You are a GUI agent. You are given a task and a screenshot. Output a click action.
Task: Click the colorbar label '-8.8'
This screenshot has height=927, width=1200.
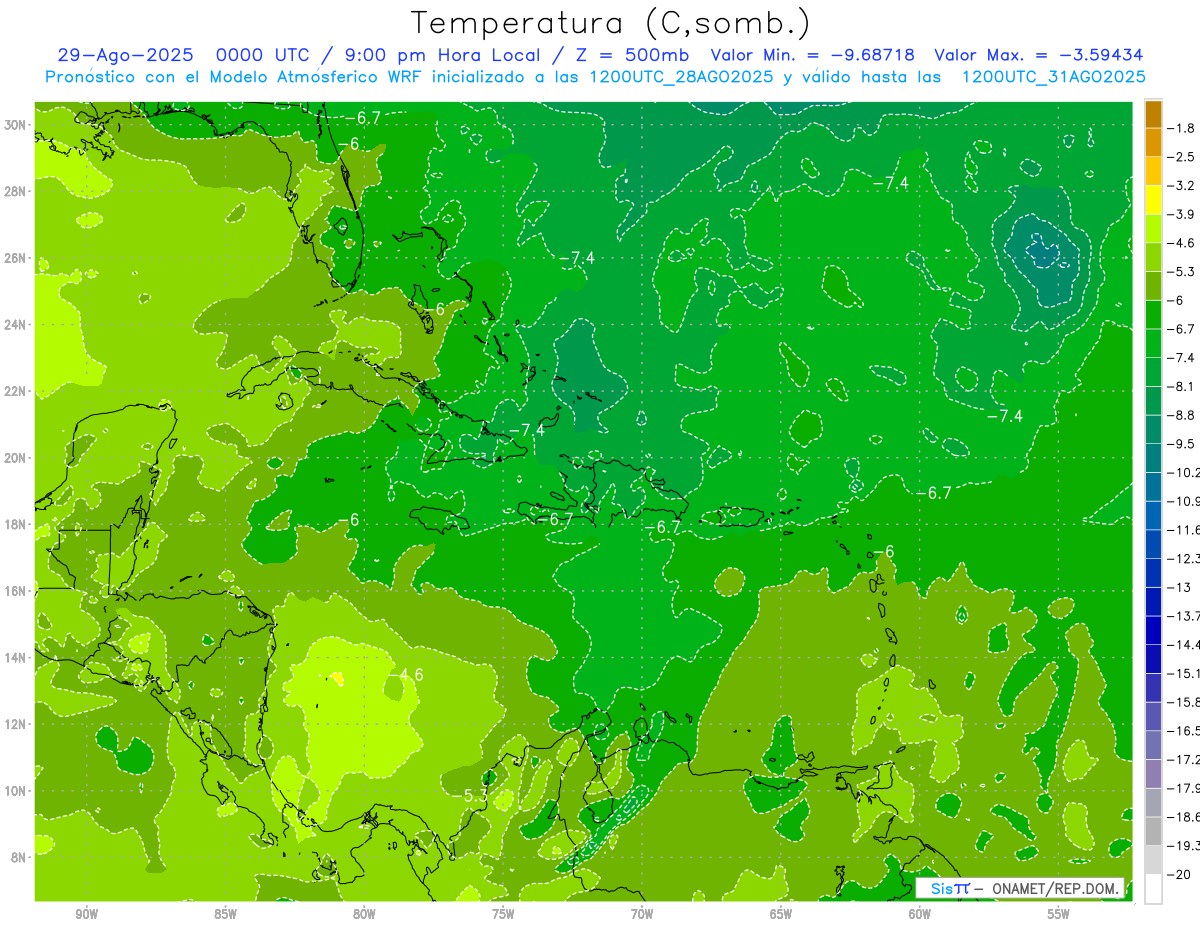(1182, 415)
